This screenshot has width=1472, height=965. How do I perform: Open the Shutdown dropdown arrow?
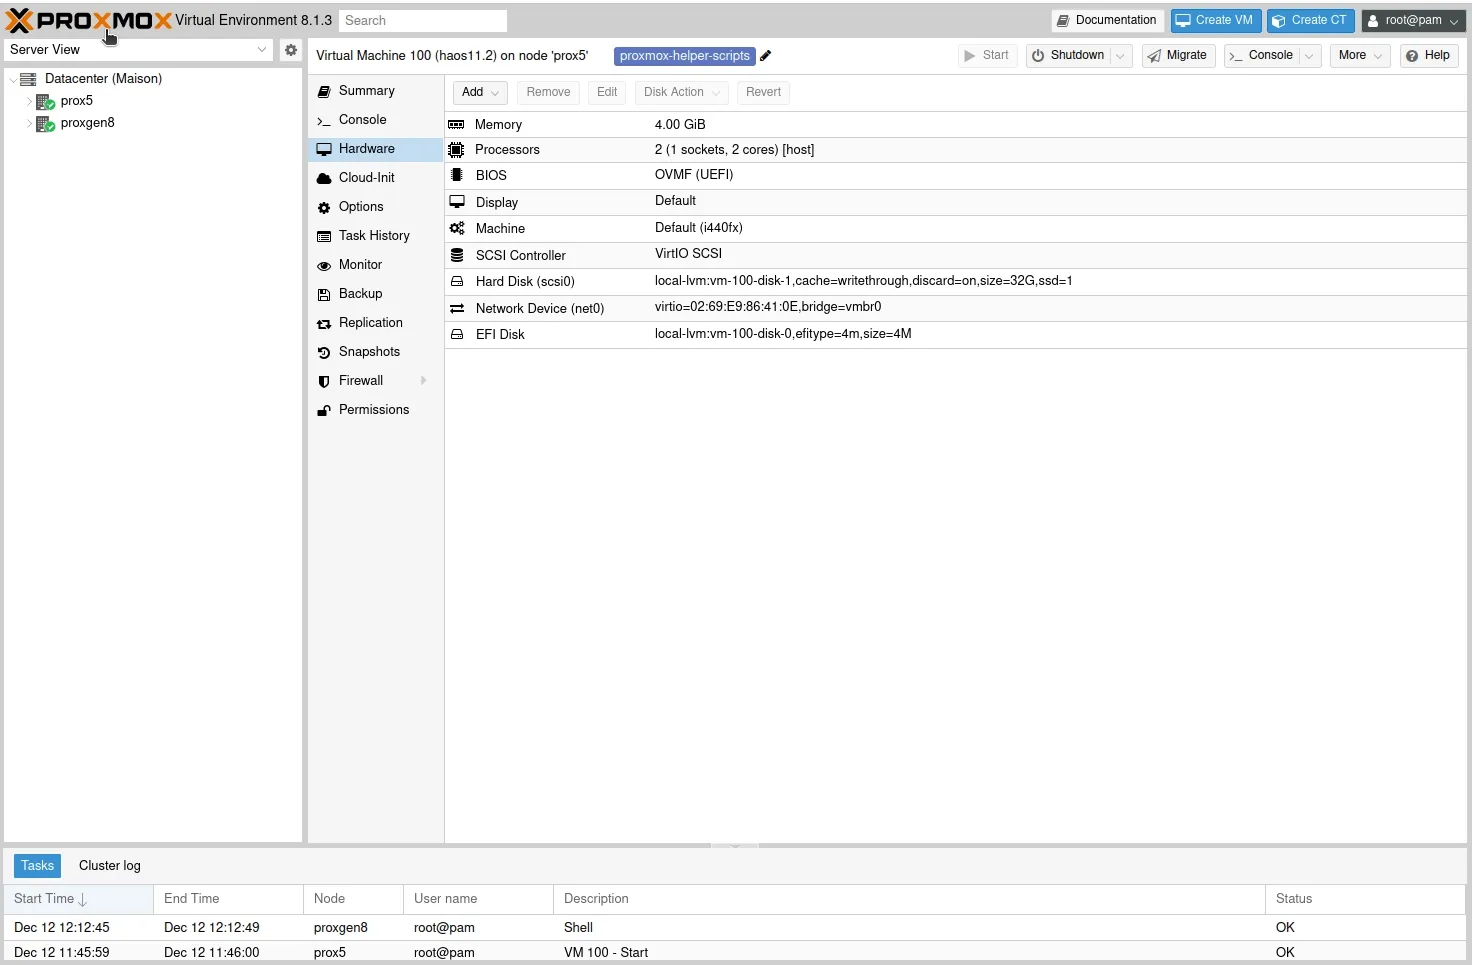point(1119,56)
